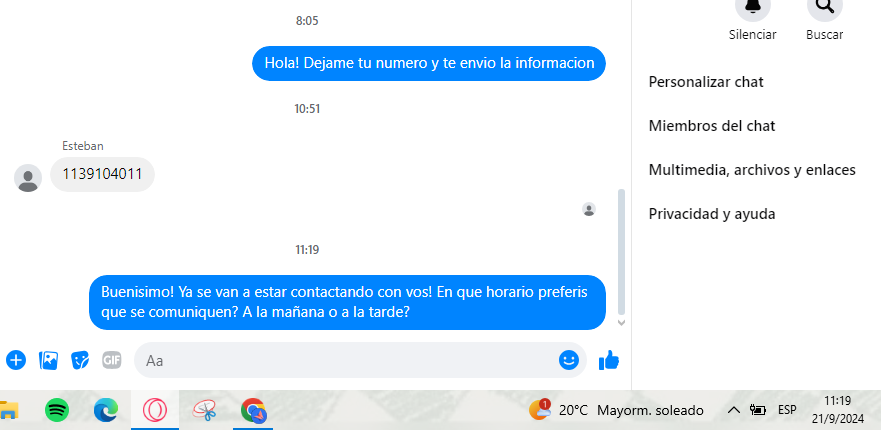
Task: Mute conversation with Silenciar bell
Action: tap(752, 6)
